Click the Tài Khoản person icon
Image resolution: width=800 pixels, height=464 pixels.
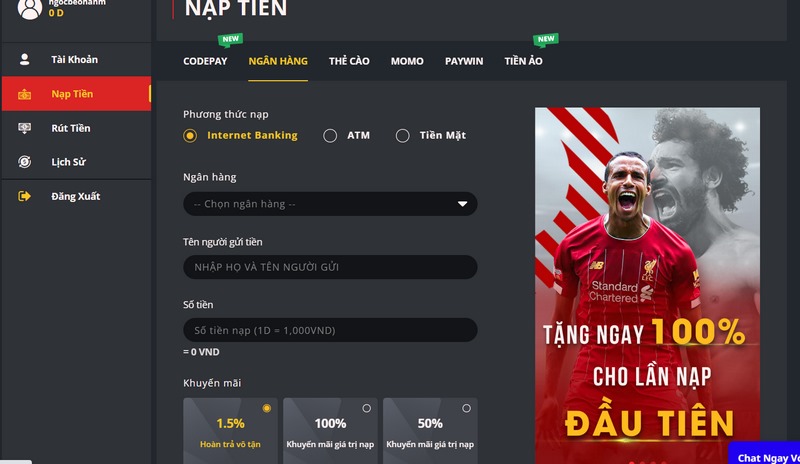pos(24,59)
